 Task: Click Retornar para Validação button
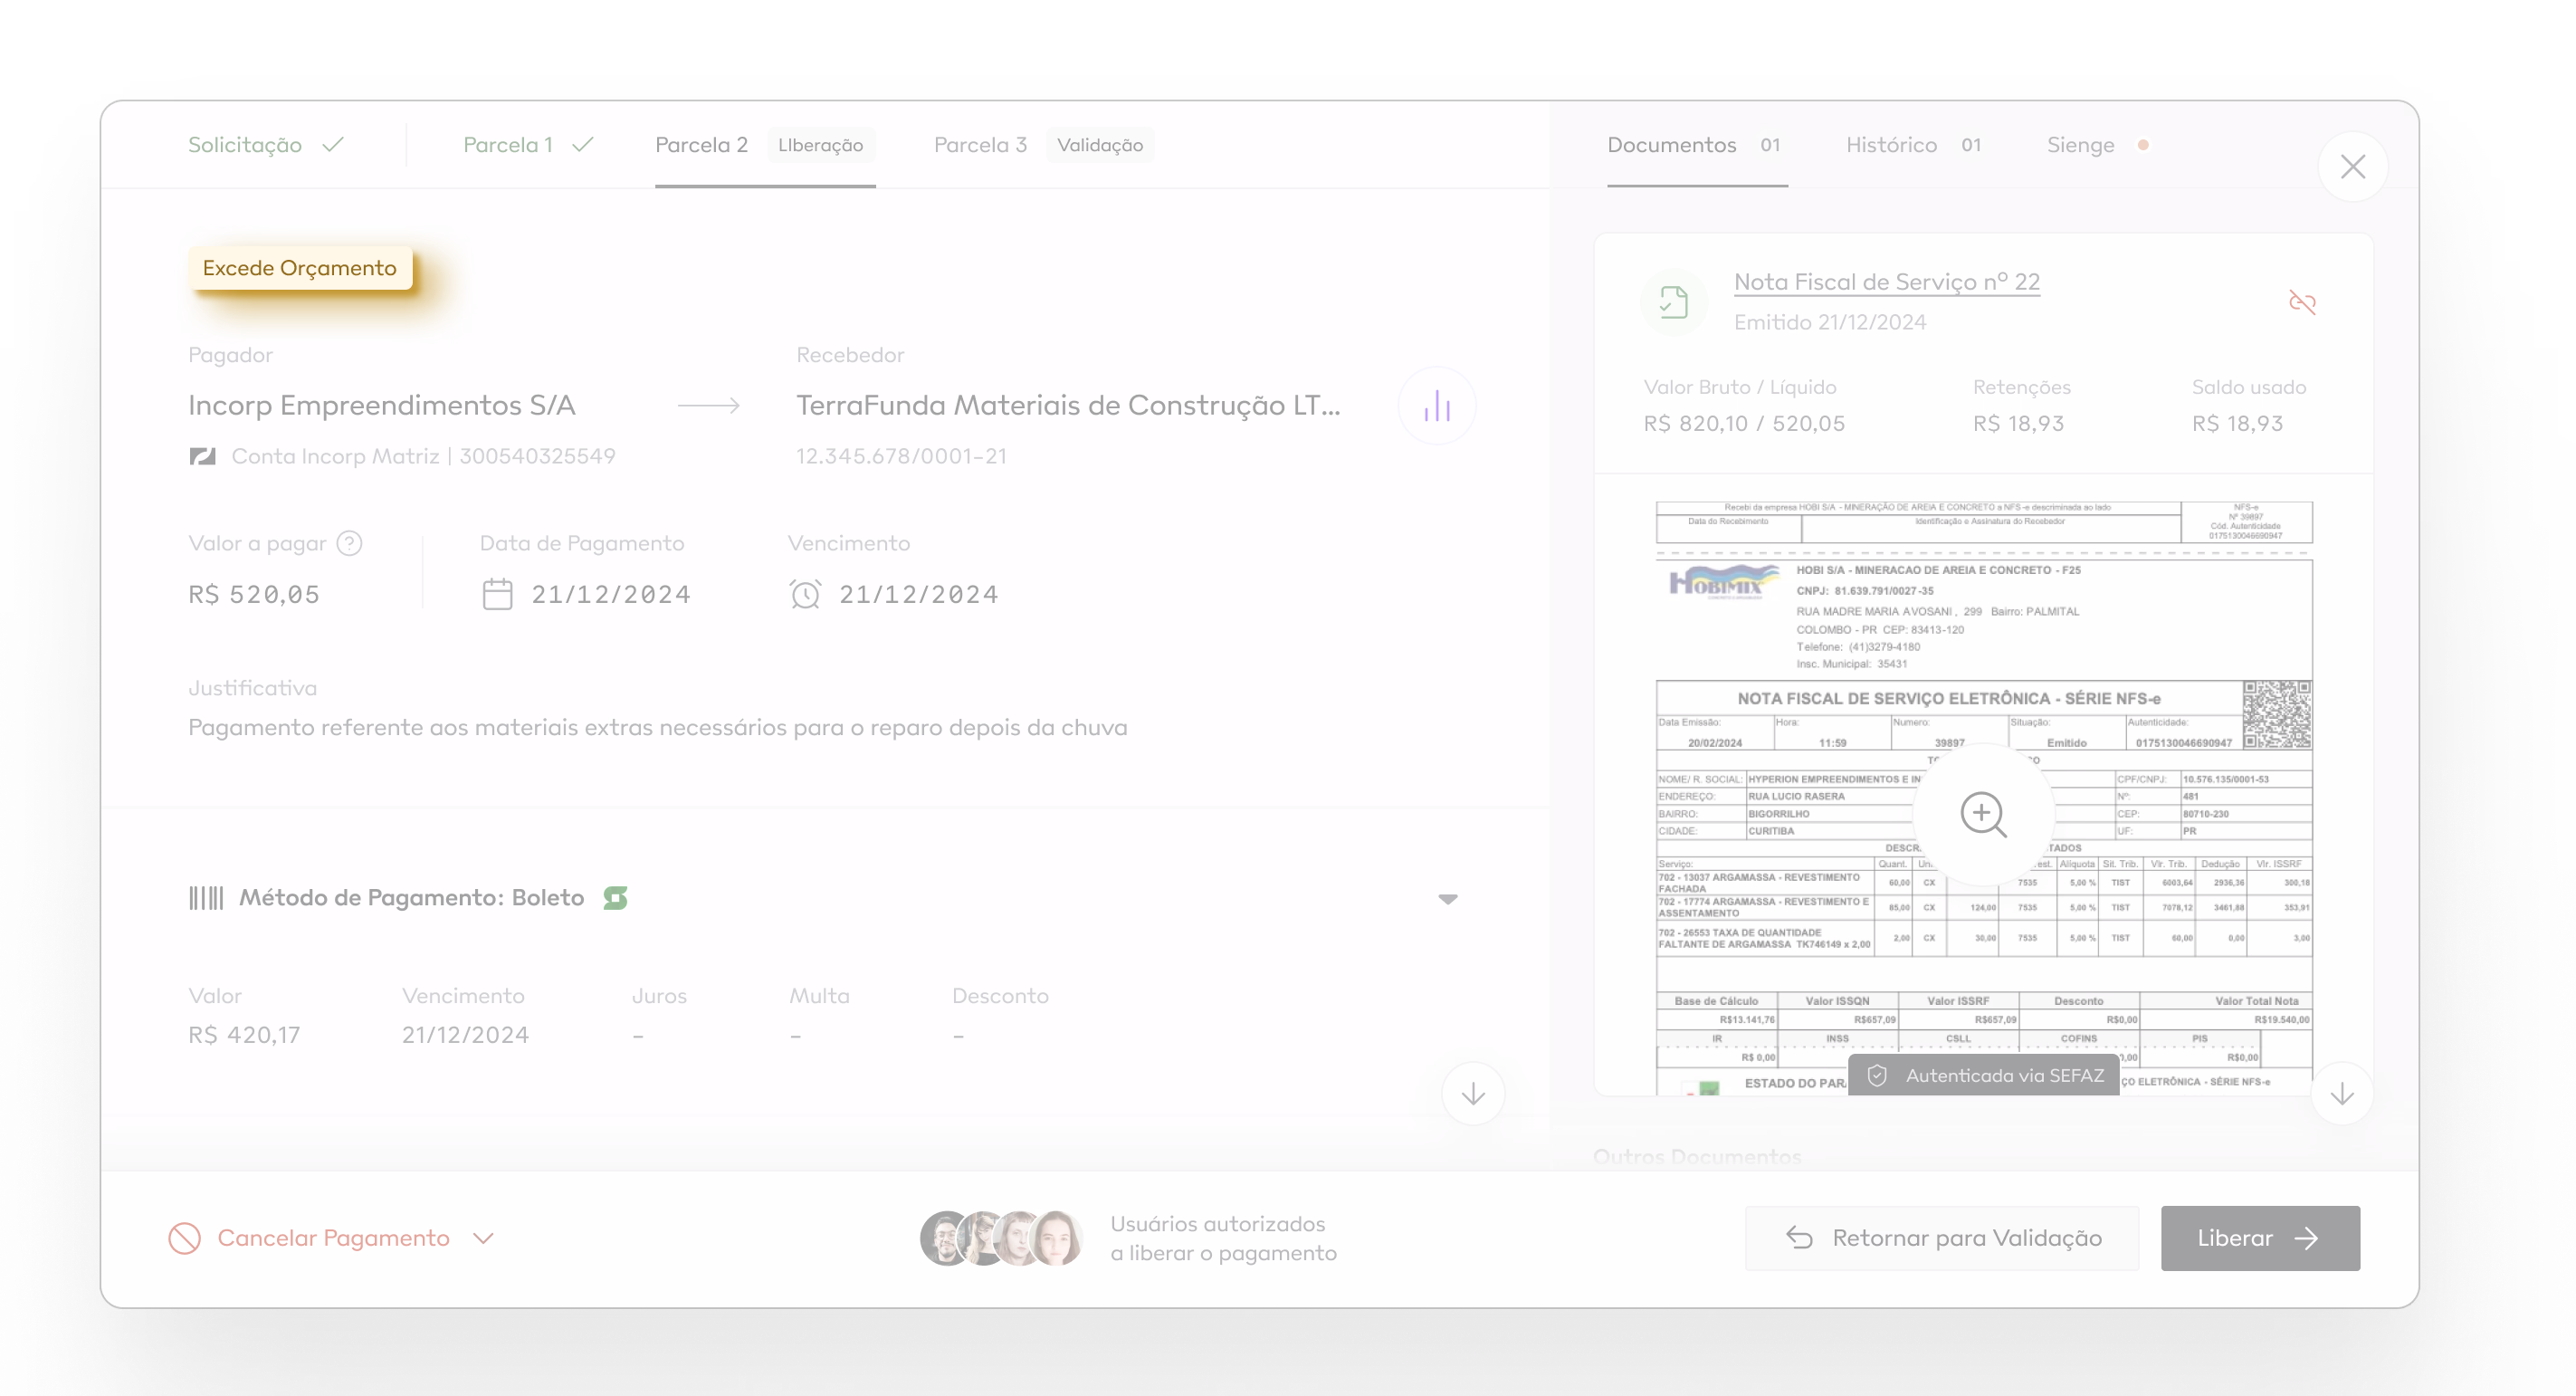1942,1238
